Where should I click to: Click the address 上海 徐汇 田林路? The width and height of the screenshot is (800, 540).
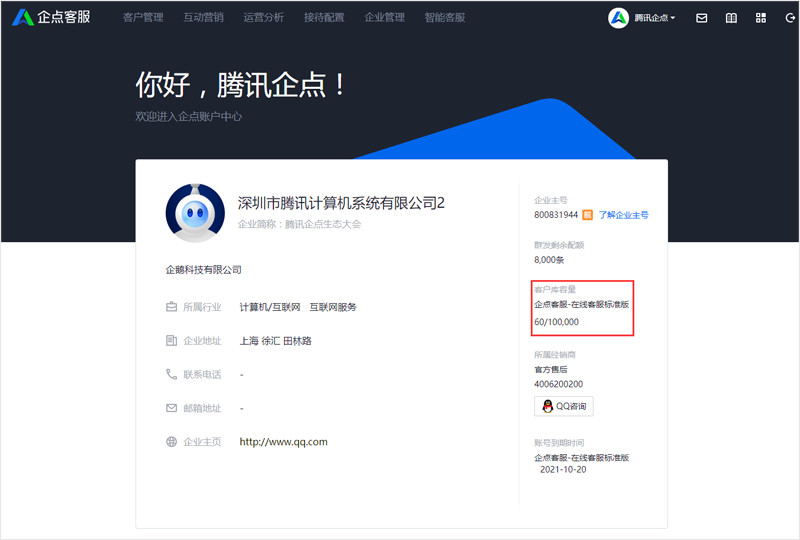(x=276, y=340)
